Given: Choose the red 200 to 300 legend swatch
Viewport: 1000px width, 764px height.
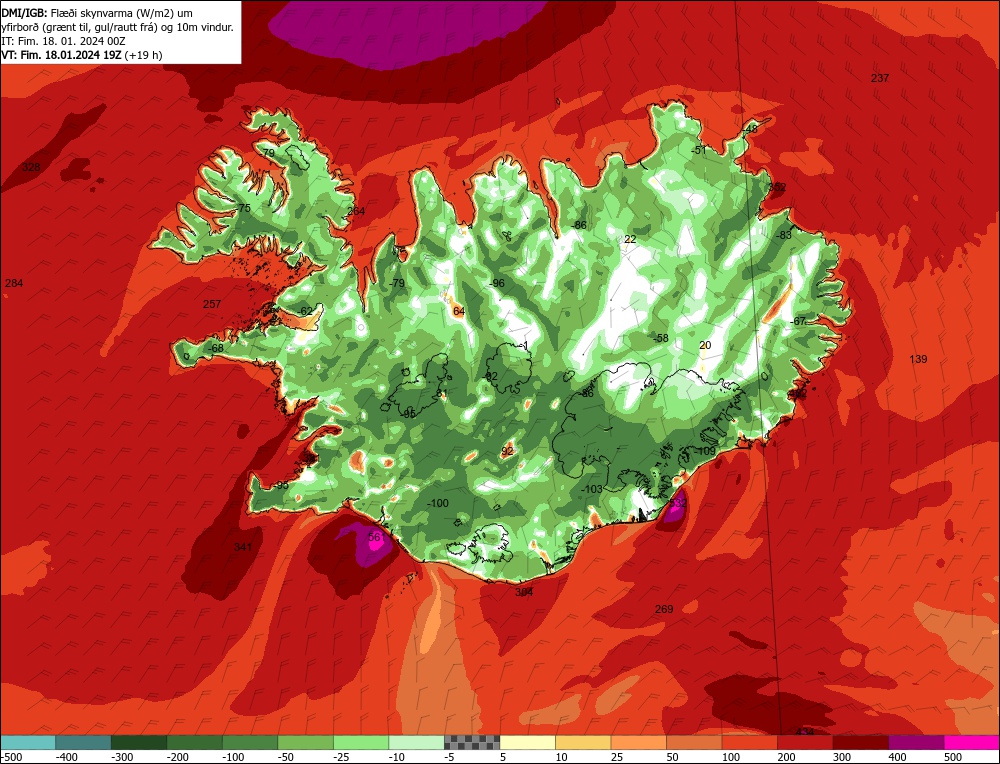Looking at the screenshot, I should (x=805, y=742).
